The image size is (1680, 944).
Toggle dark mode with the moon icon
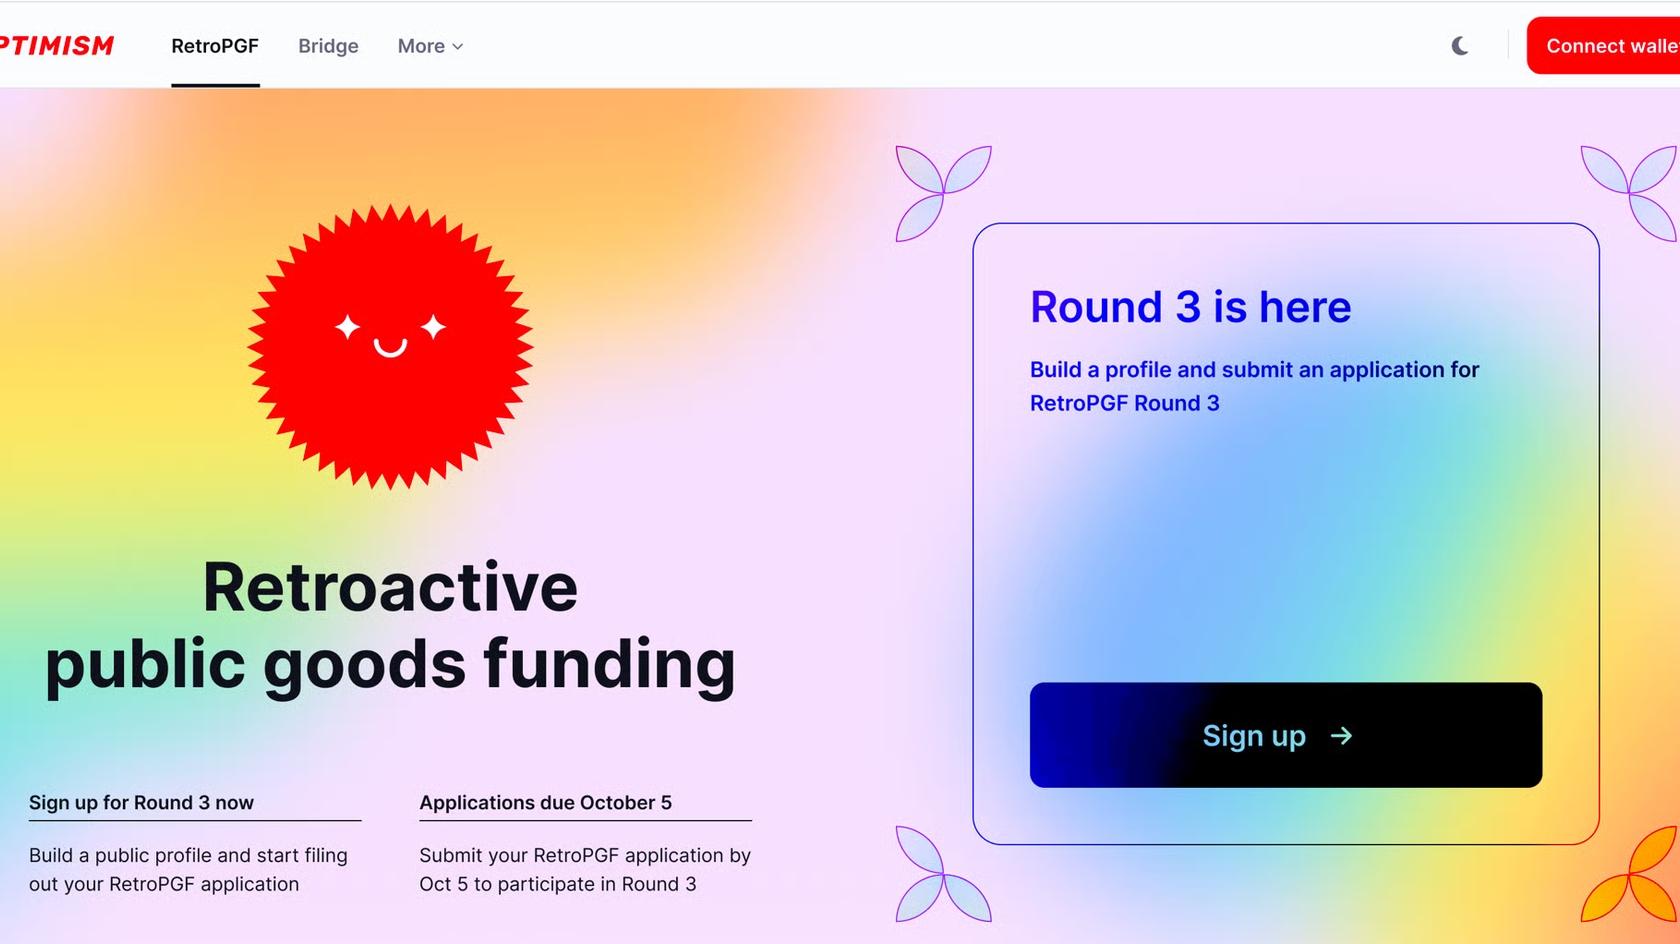1460,46
